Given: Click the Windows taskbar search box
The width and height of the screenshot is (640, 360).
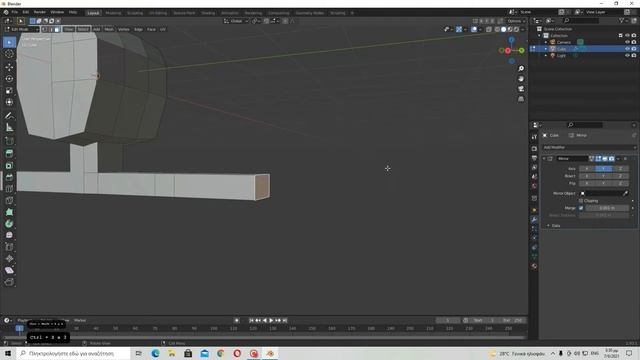Looking at the screenshot, I should [x=73, y=353].
